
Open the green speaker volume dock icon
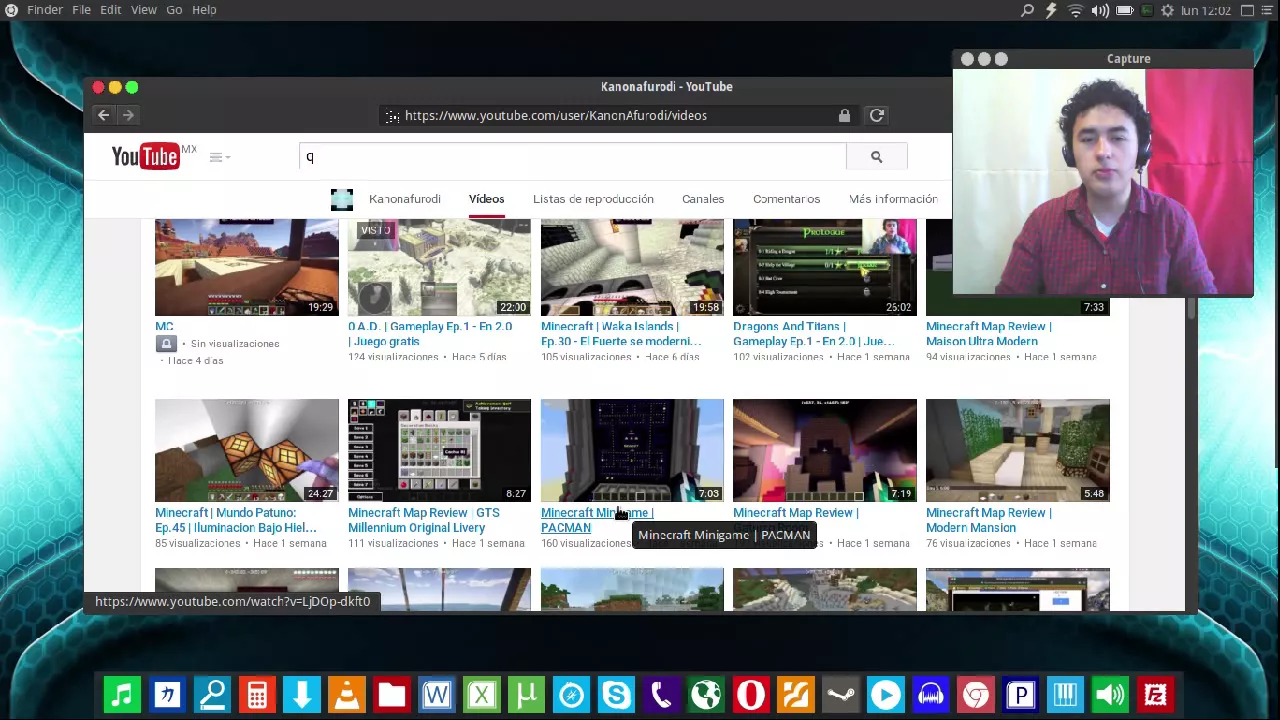1110,694
